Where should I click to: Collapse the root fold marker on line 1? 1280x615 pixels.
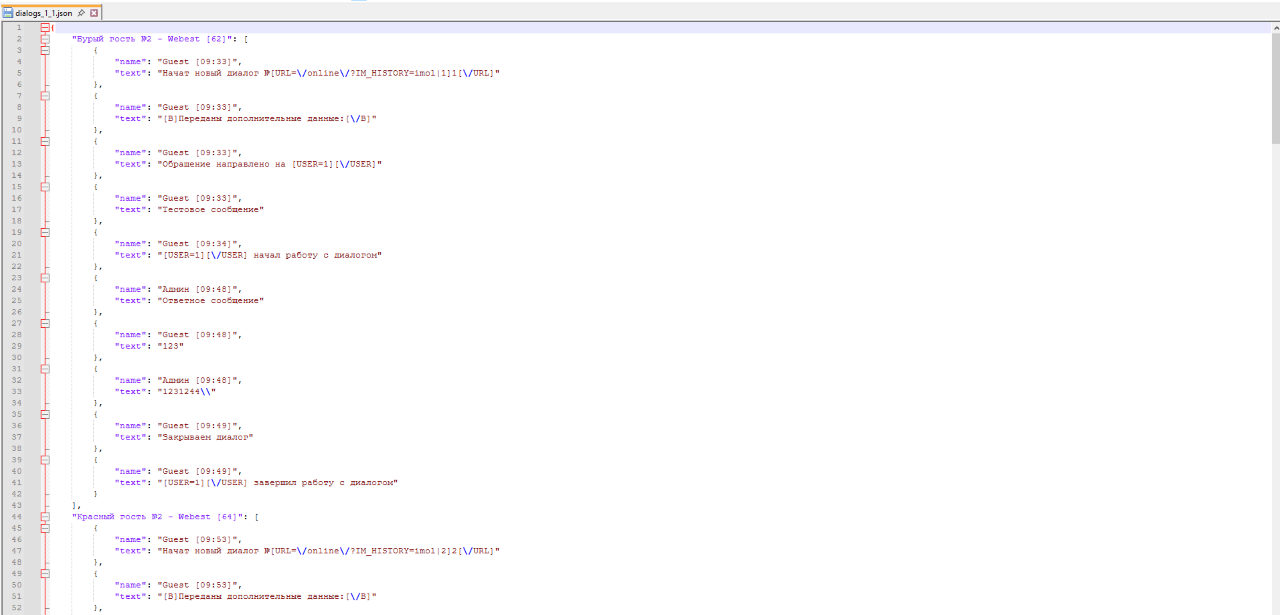point(44,27)
